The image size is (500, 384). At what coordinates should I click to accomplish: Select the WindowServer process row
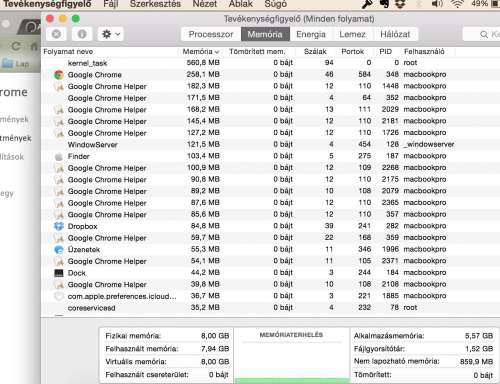click(x=270, y=145)
